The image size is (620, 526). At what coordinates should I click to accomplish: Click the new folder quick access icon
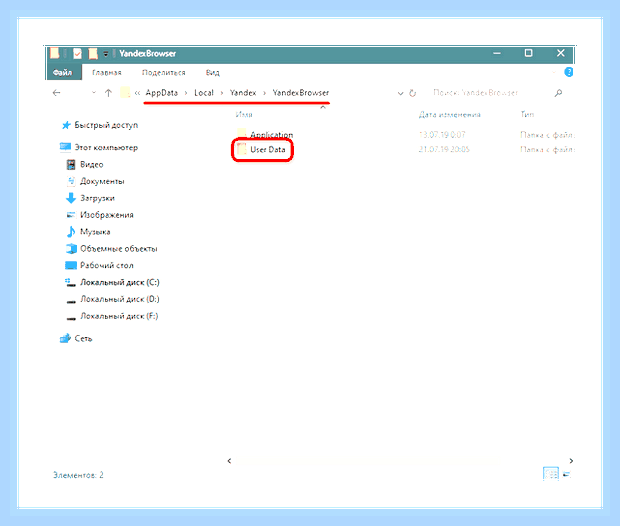[x=93, y=53]
